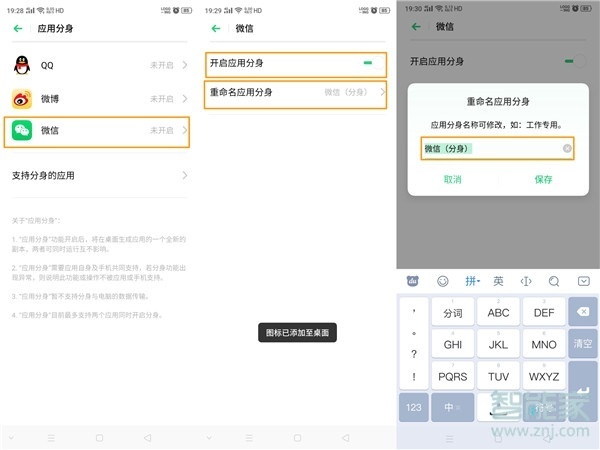Screen dimensions: 600x450
Task: Open the emoji panel on keyboard
Action: pos(443,281)
